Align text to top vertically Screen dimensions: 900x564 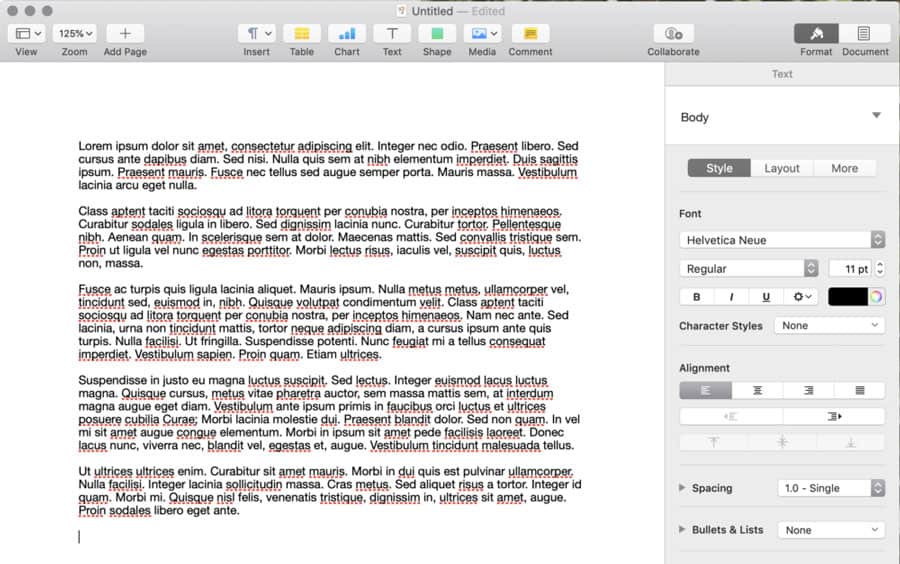pyautogui.click(x=713, y=442)
